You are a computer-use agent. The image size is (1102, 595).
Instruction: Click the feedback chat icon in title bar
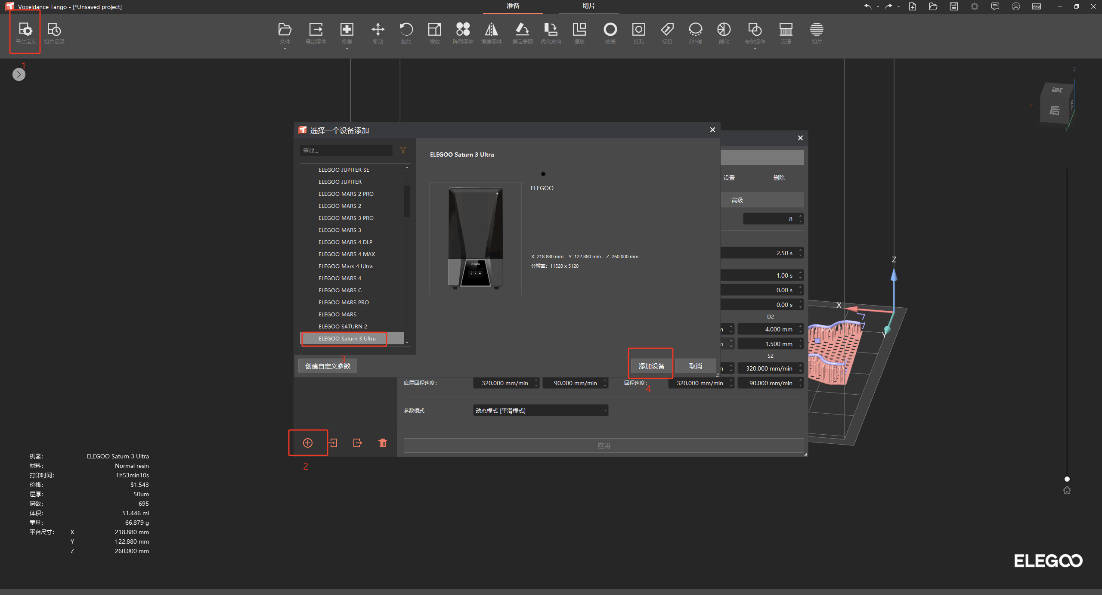click(994, 6)
